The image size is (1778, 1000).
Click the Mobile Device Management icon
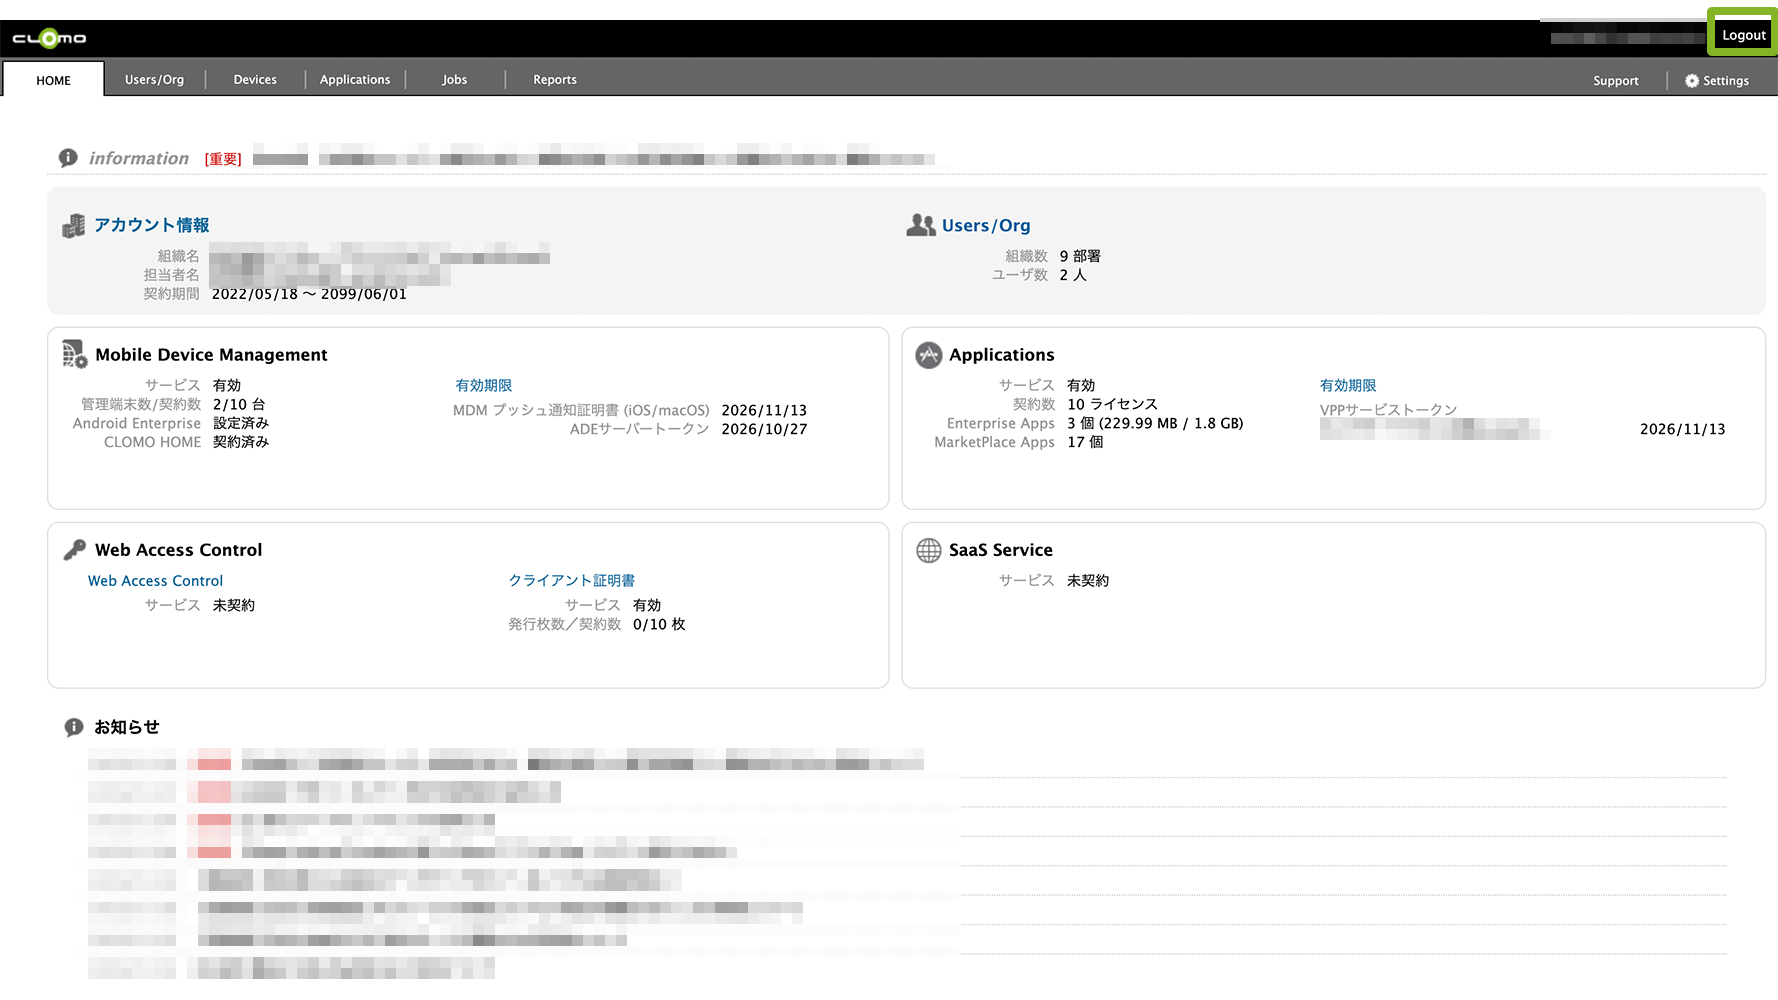point(75,354)
